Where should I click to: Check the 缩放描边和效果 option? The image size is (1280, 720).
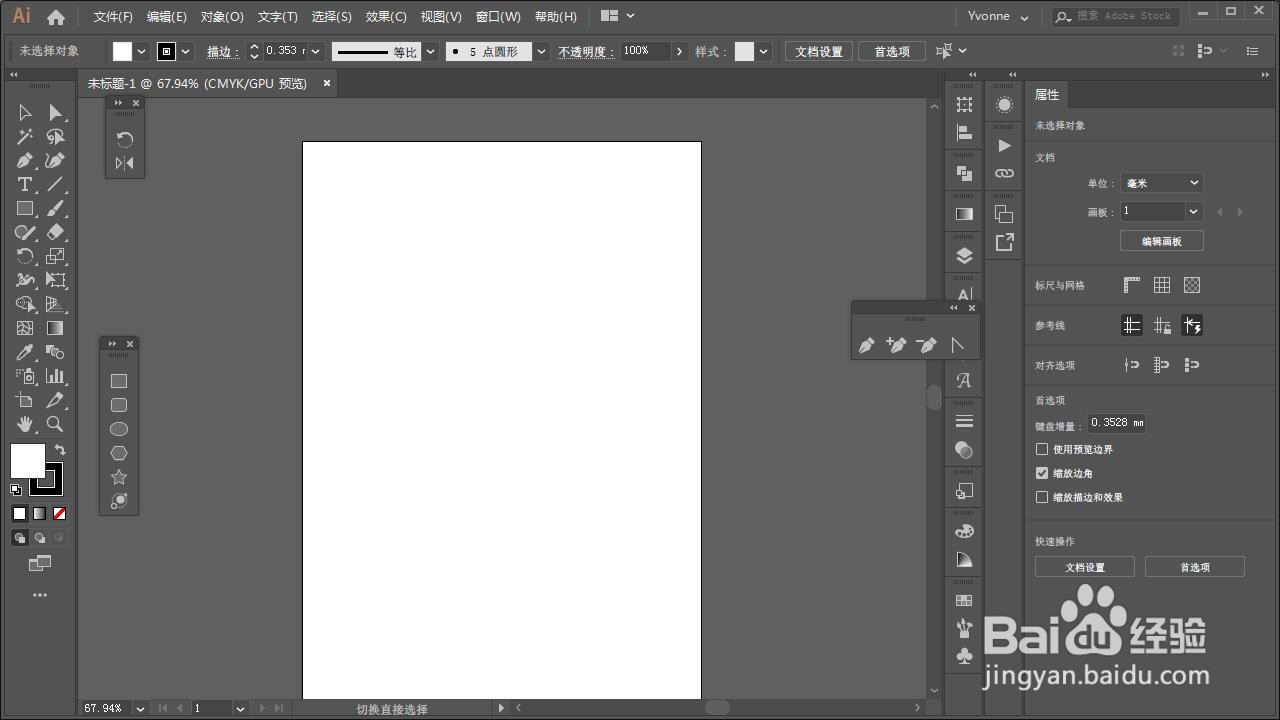[1041, 497]
